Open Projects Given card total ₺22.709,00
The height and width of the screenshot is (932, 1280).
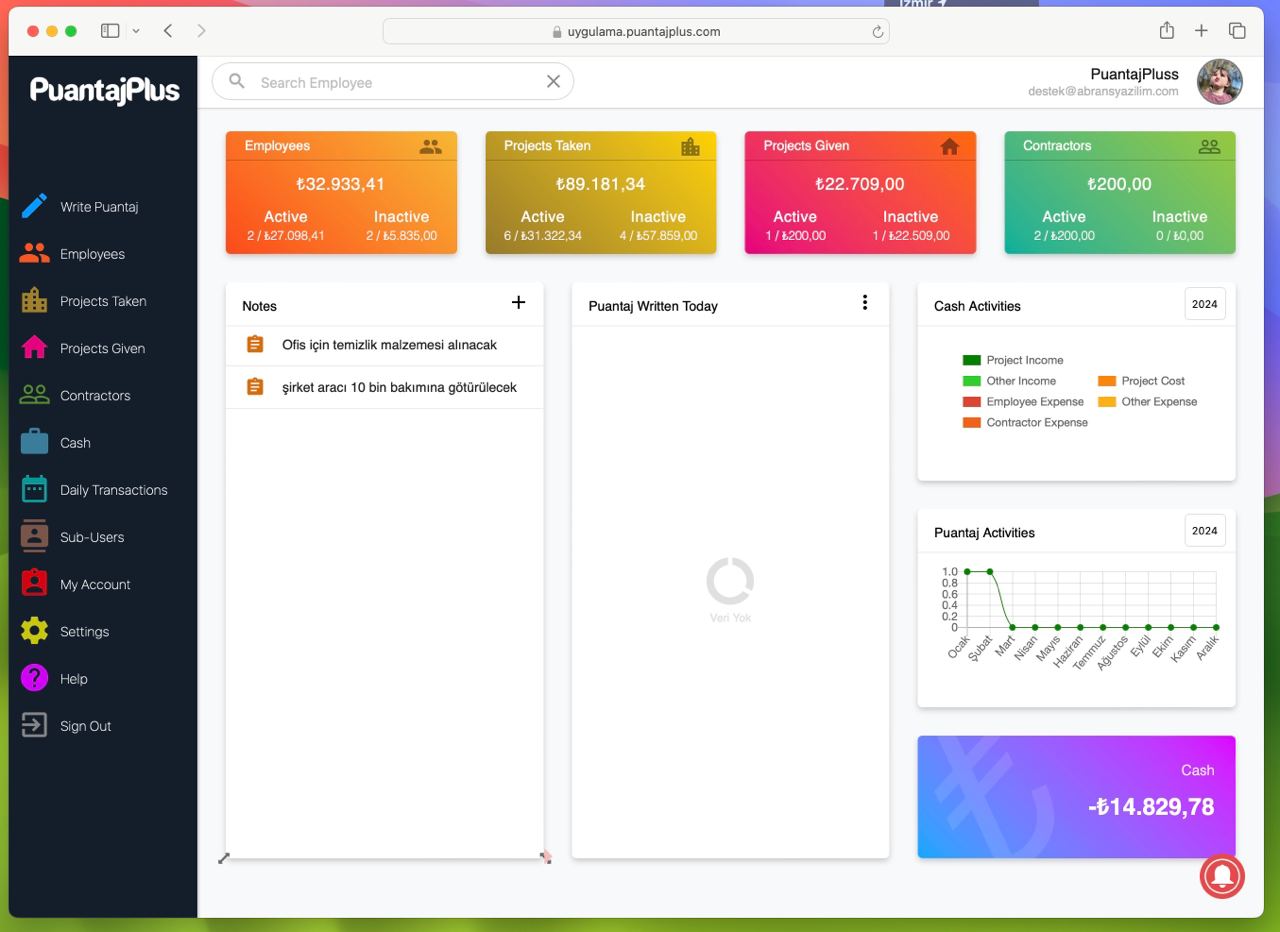860,184
